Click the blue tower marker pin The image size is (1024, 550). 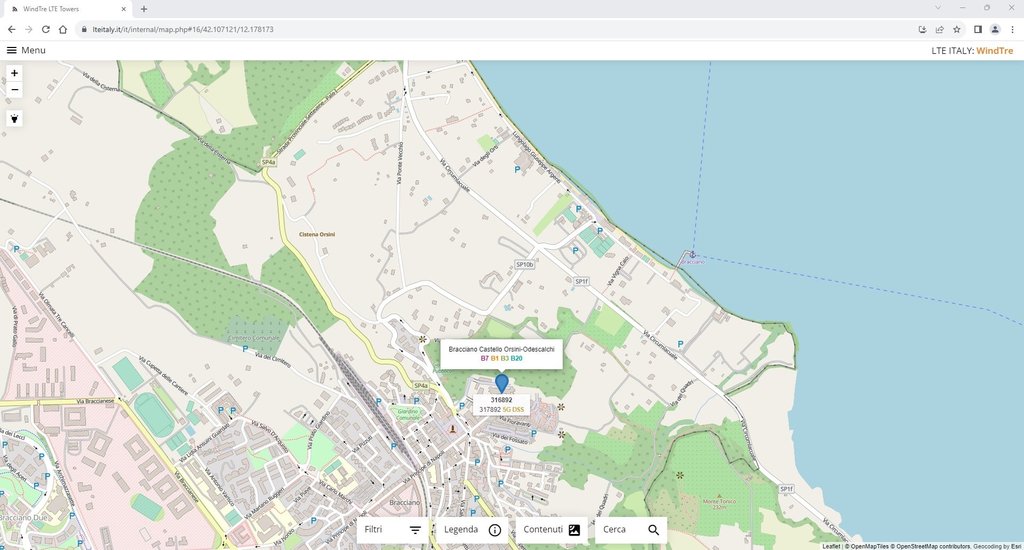(x=502, y=382)
